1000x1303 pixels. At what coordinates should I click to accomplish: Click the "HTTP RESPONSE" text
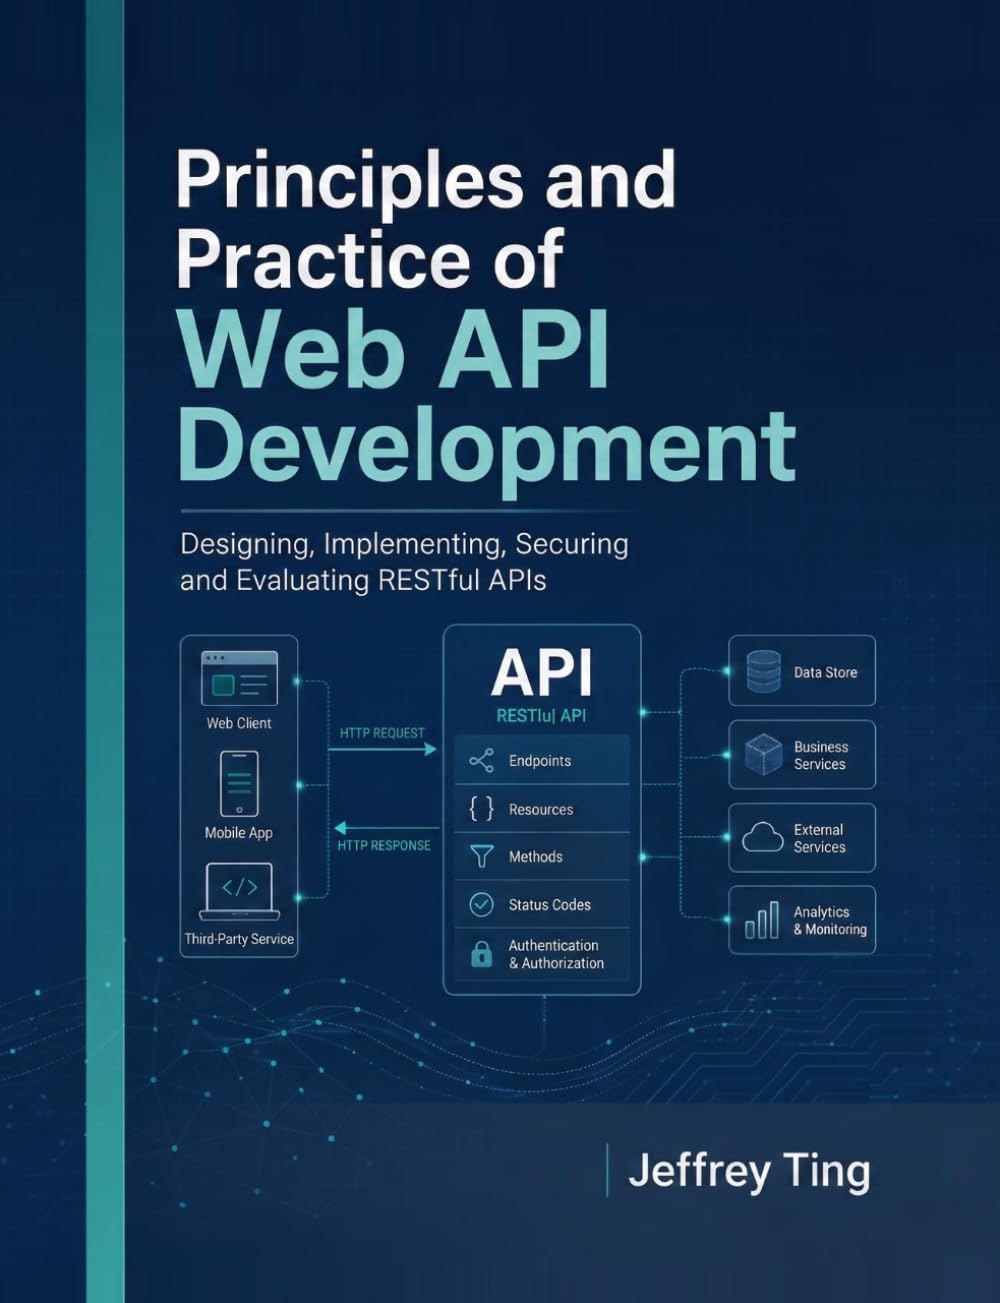384,845
